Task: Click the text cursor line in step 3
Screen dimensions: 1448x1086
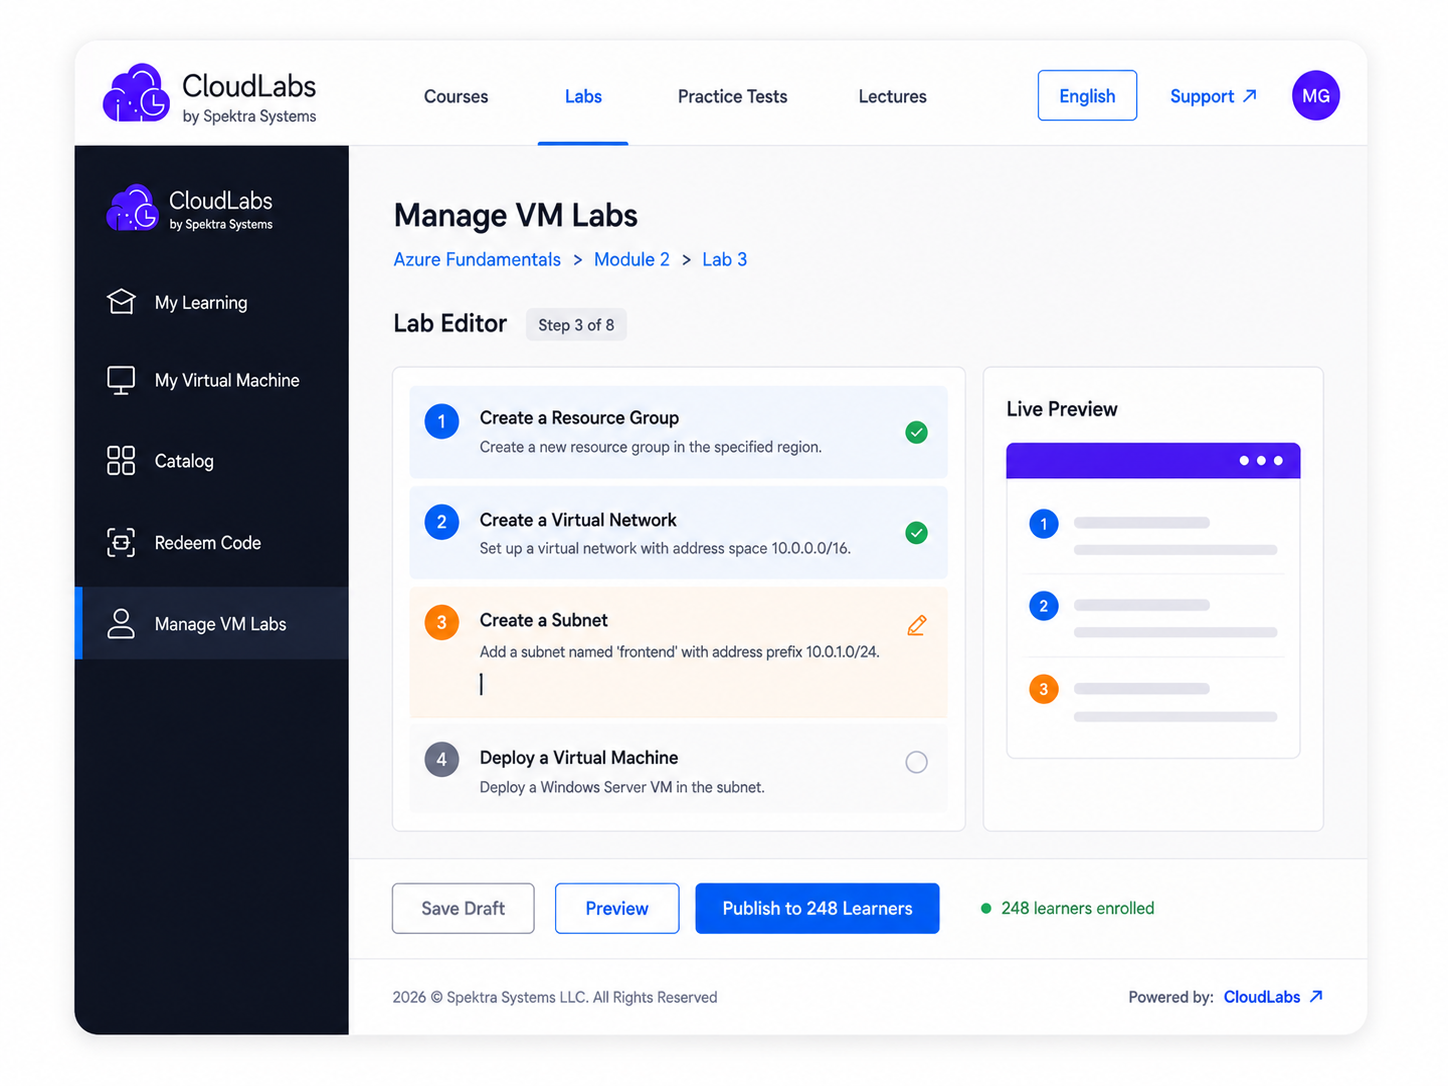Action: pos(481,684)
